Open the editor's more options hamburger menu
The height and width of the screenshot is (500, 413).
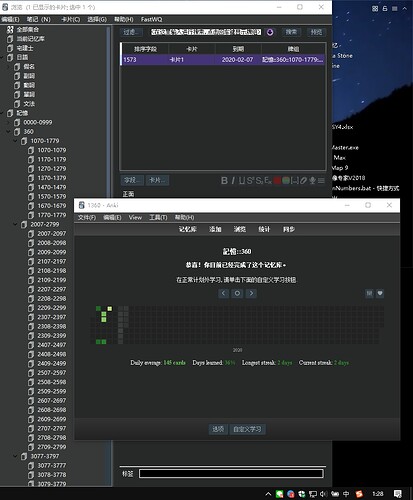point(321,180)
